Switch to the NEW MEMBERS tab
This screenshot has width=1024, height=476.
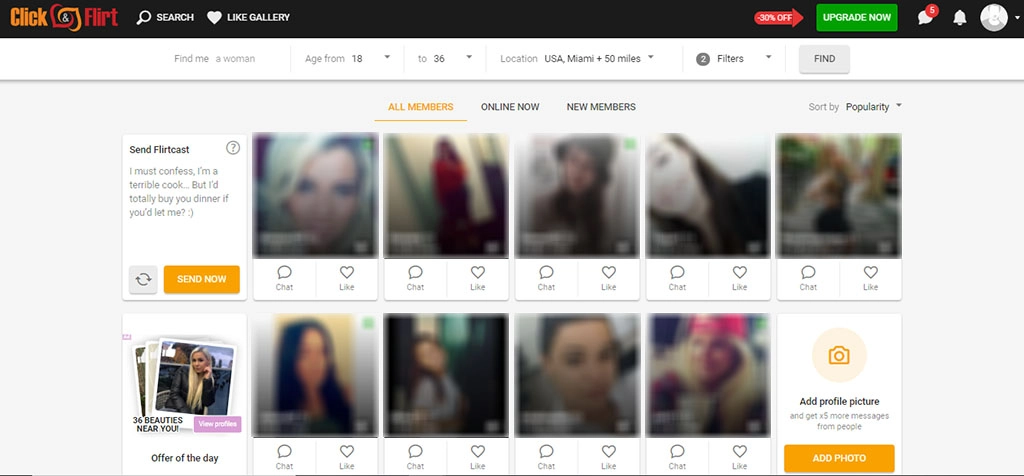pos(601,106)
